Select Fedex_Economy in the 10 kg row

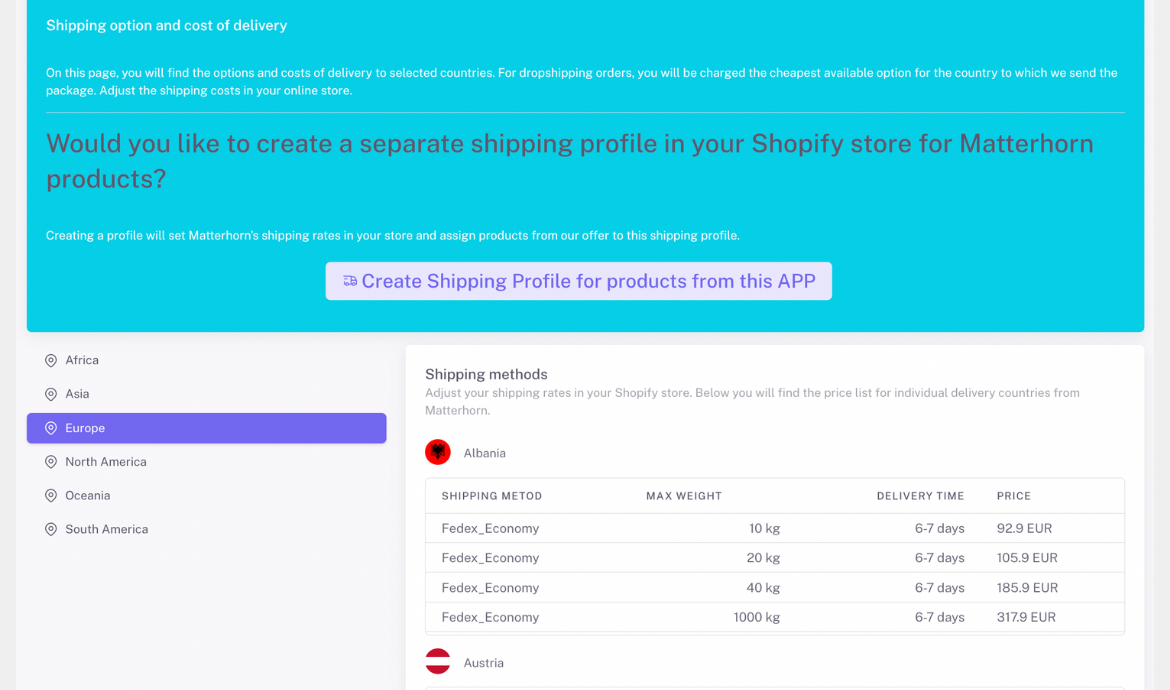[x=490, y=528]
